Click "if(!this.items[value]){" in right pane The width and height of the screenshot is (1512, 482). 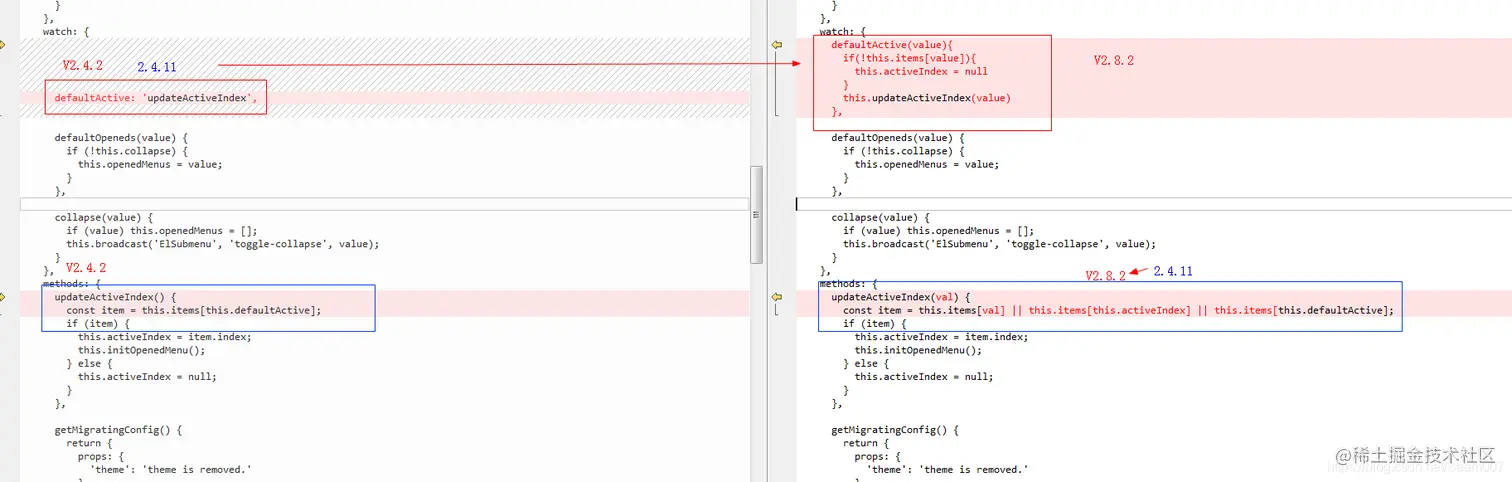[909, 58]
